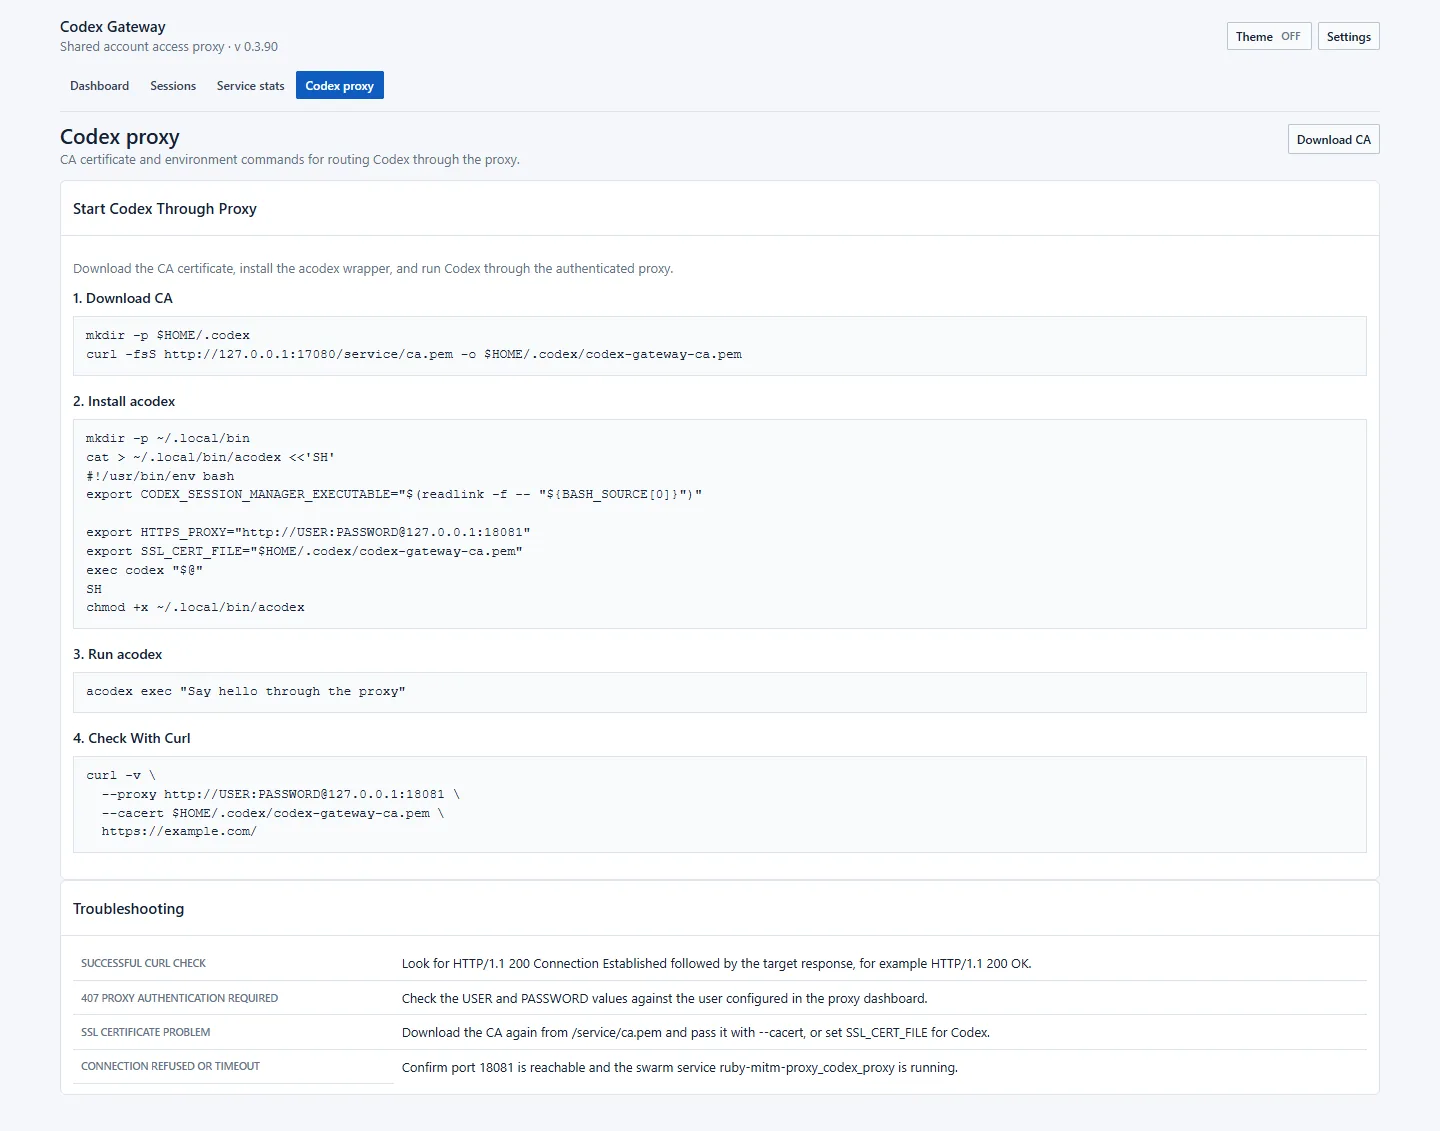Click the '2. Install acodex' step heading
Image resolution: width=1440 pixels, height=1131 pixels.
coord(124,401)
